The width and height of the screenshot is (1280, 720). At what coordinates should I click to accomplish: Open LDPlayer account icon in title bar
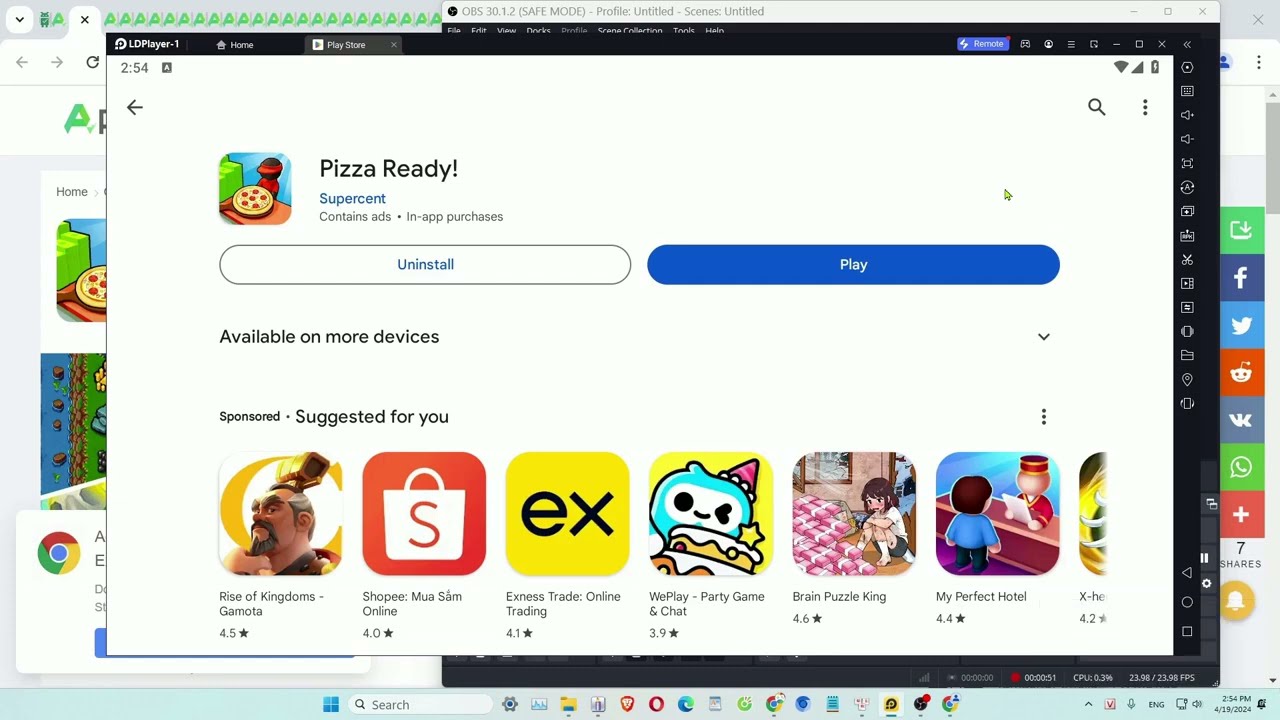(1048, 44)
